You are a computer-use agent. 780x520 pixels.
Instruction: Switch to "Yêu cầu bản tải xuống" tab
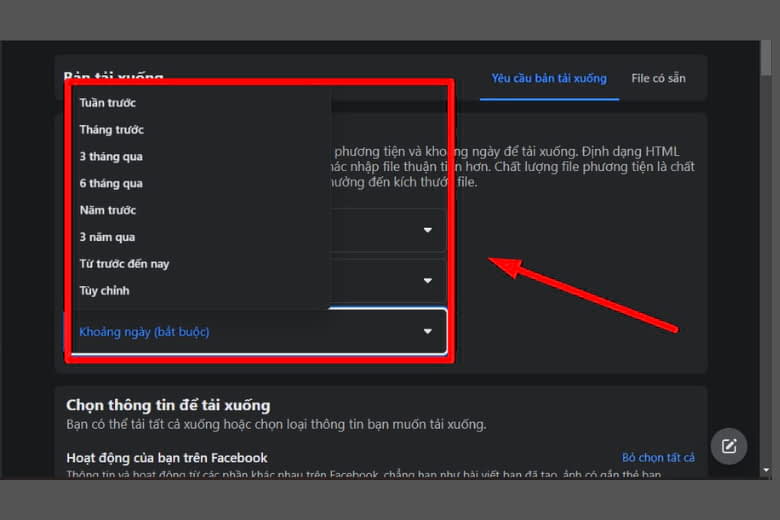pyautogui.click(x=549, y=79)
